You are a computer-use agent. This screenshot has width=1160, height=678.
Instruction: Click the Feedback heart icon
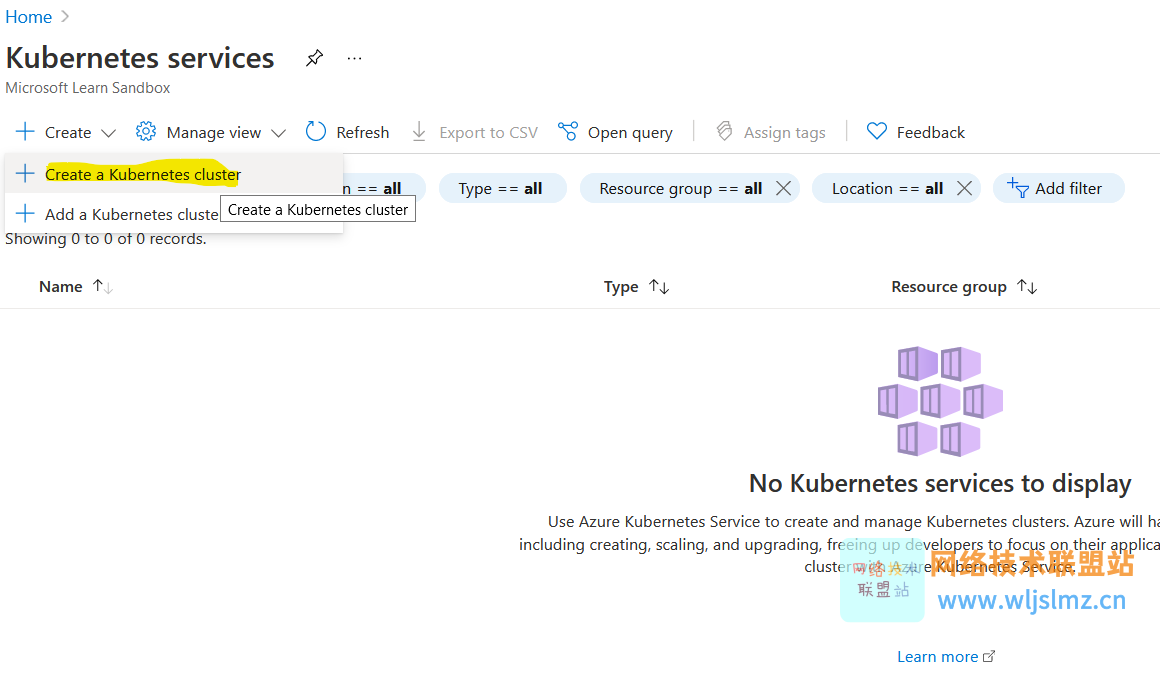pos(877,132)
